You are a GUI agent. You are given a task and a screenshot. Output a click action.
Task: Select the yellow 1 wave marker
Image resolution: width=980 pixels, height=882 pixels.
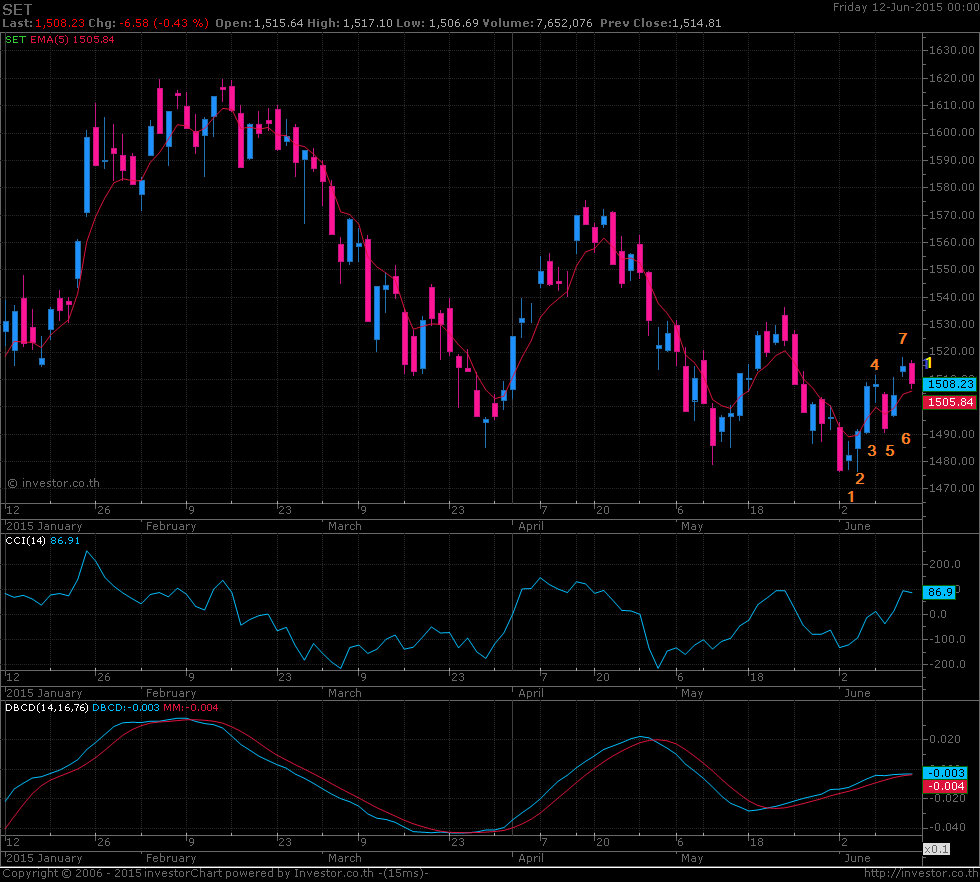929,363
